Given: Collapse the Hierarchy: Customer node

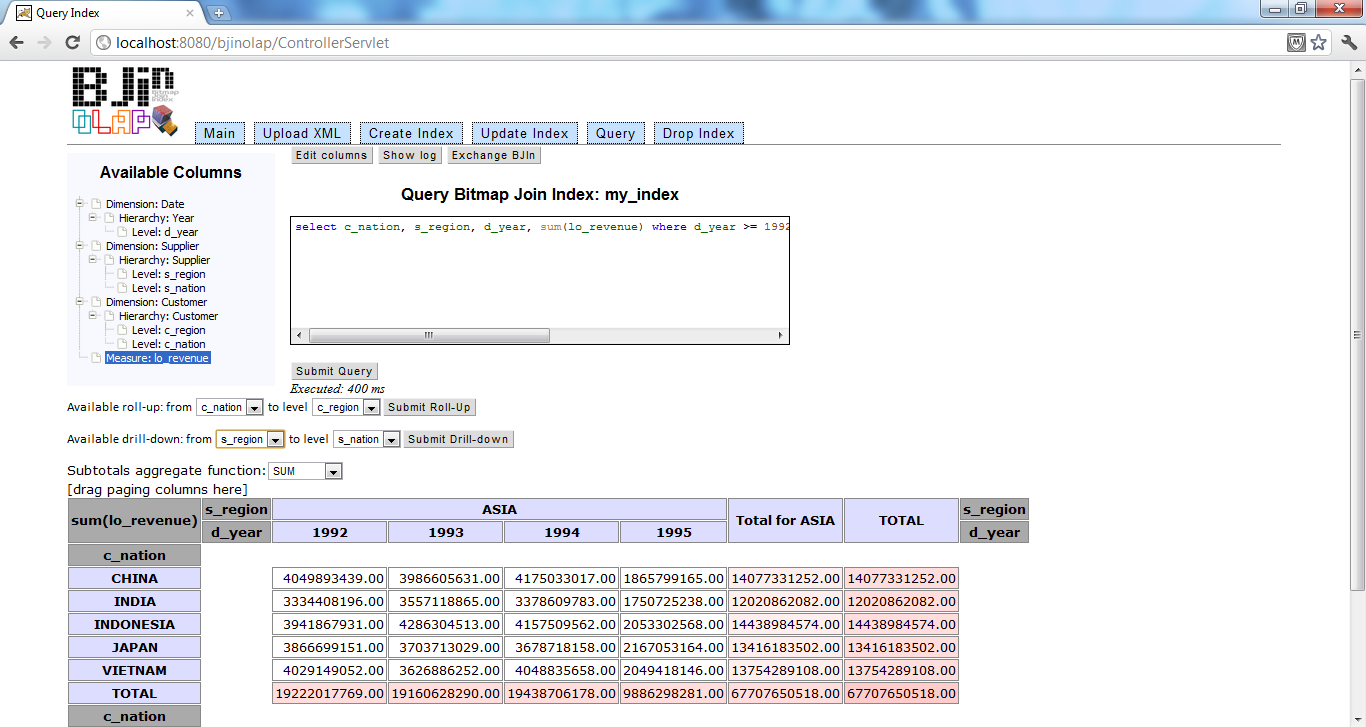Looking at the screenshot, I should [x=93, y=316].
